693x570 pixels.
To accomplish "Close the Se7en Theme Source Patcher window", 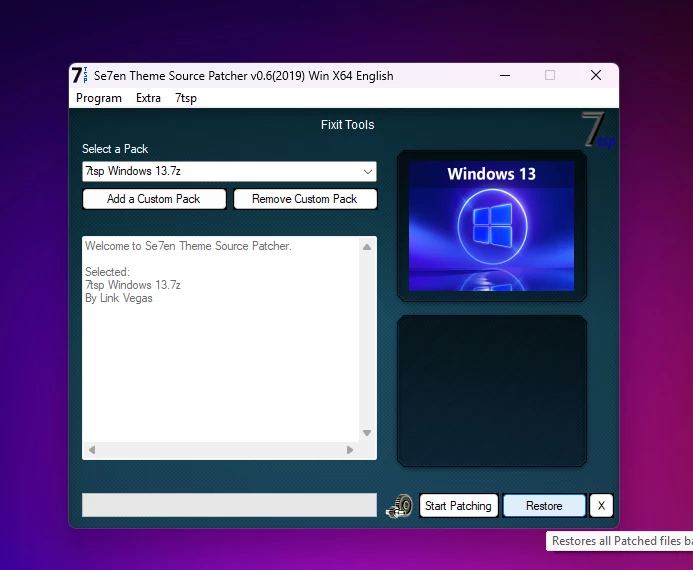I will [596, 76].
